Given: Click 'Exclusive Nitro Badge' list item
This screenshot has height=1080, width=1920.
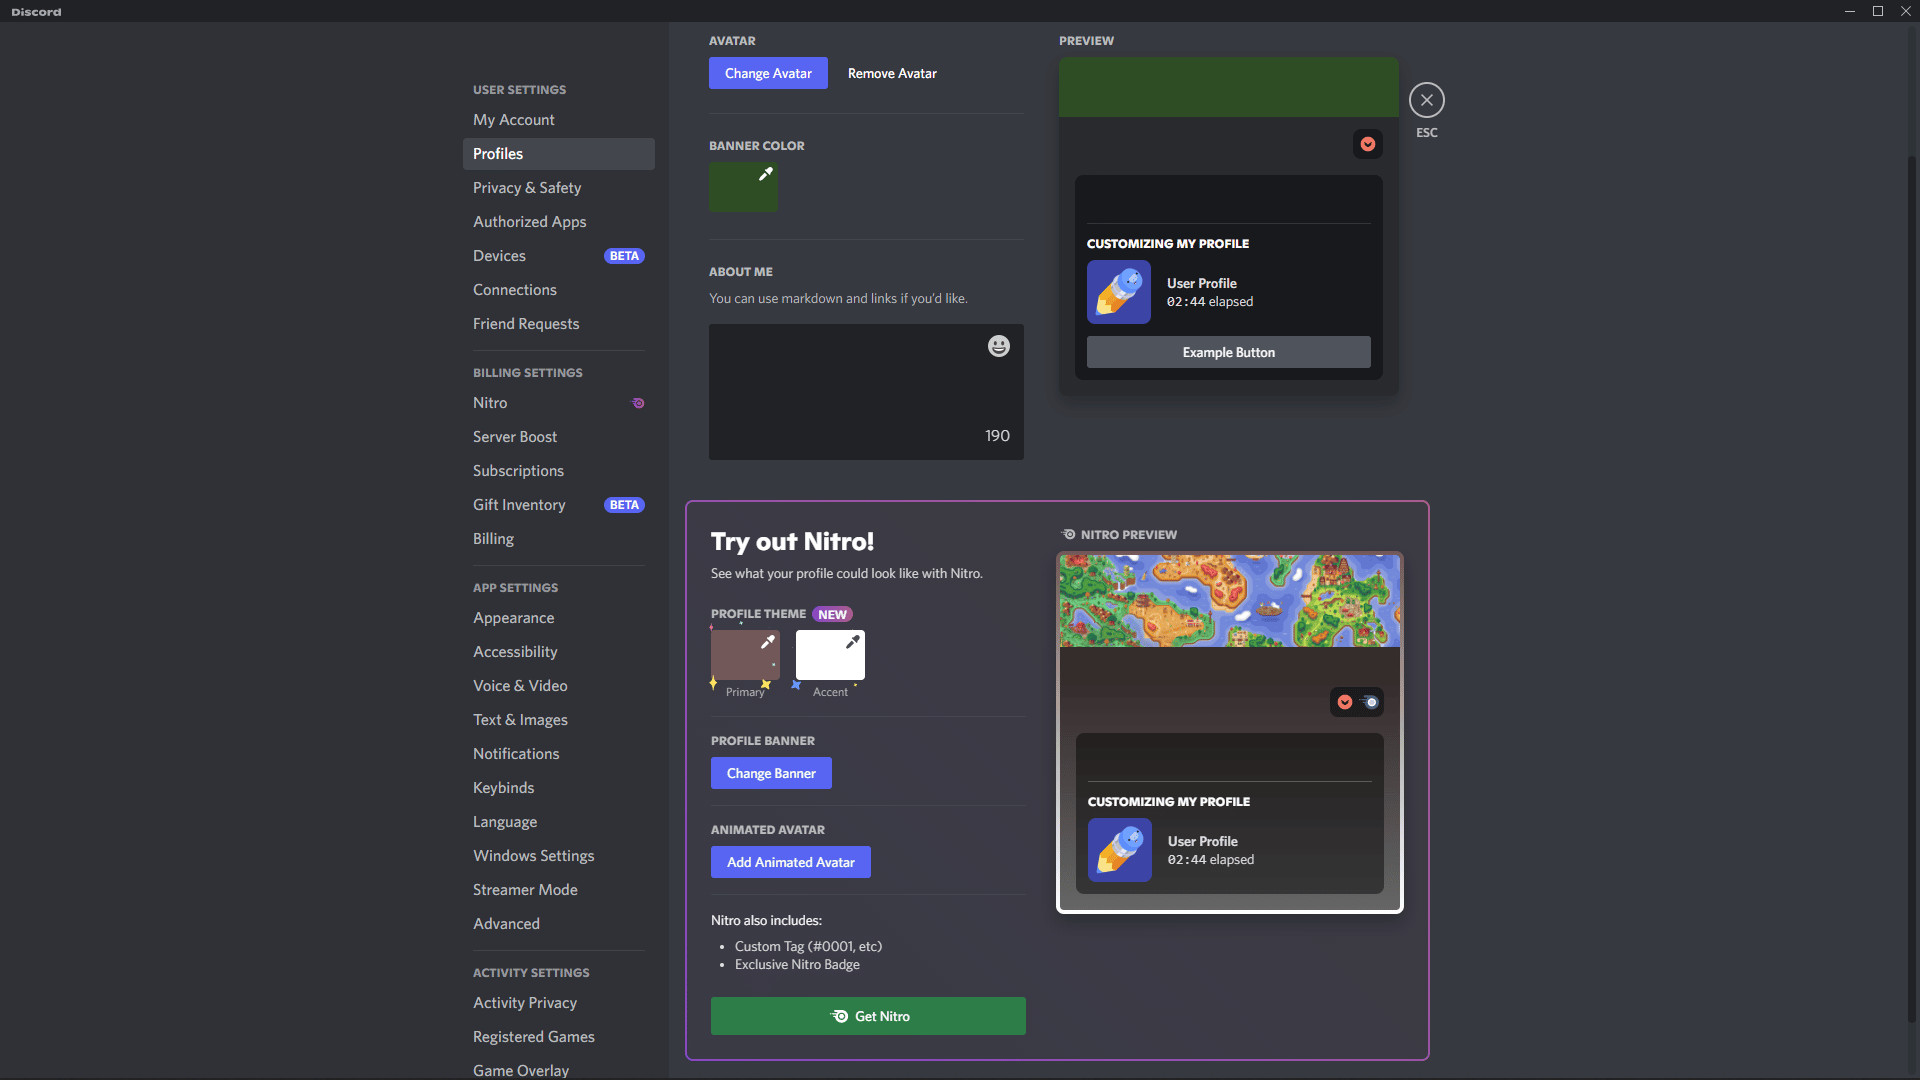Looking at the screenshot, I should 797,964.
